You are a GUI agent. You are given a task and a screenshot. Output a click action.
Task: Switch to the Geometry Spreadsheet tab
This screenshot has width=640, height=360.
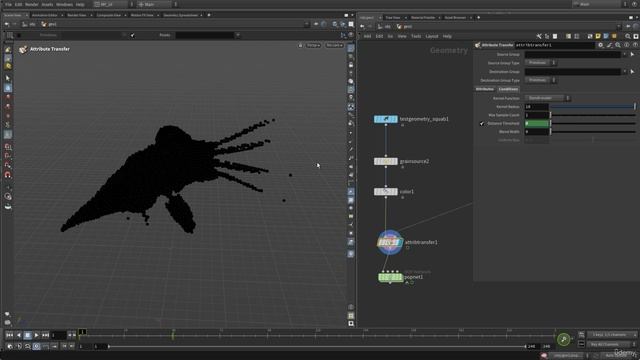(x=180, y=15)
